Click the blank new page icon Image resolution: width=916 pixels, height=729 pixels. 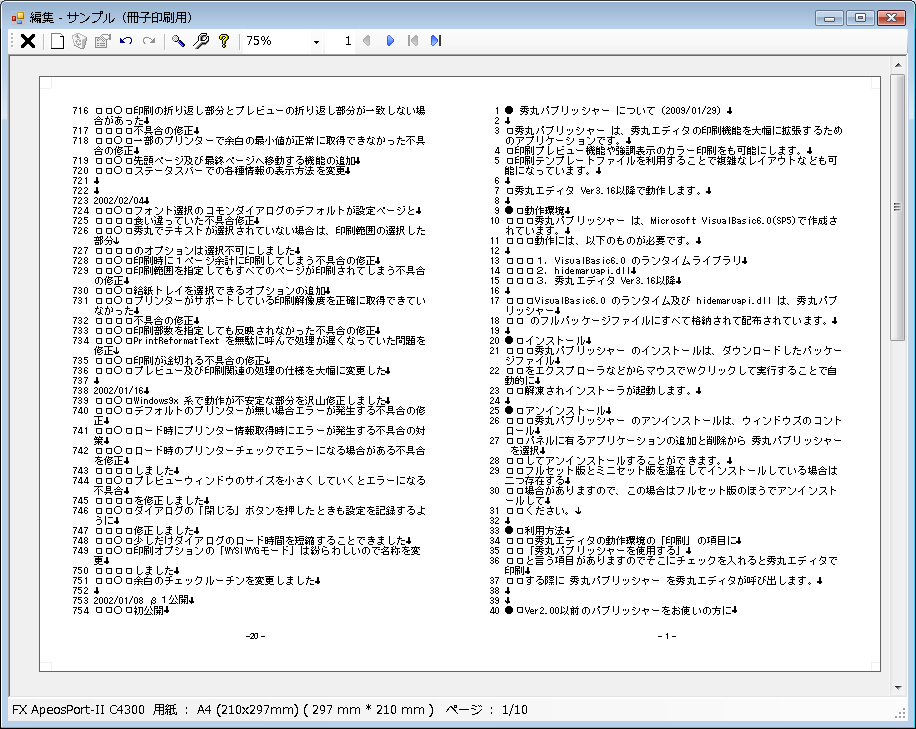click(x=57, y=41)
